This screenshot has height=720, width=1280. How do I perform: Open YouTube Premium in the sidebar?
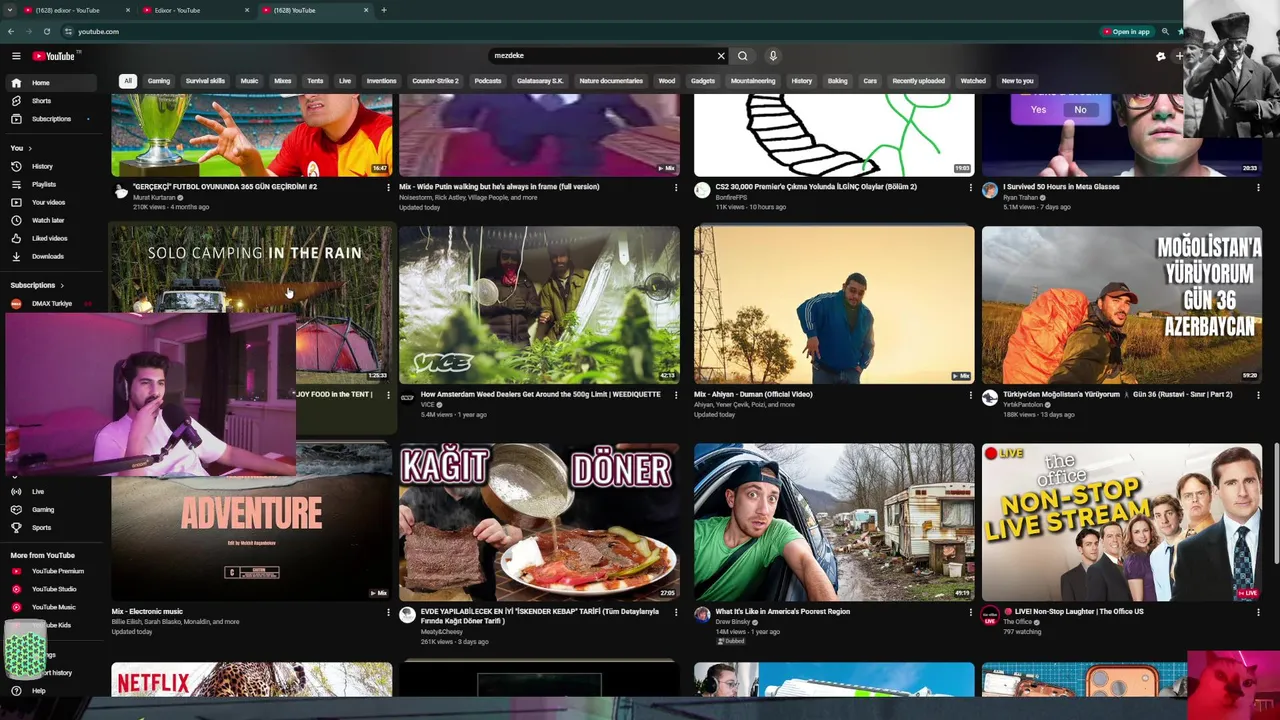(53, 571)
